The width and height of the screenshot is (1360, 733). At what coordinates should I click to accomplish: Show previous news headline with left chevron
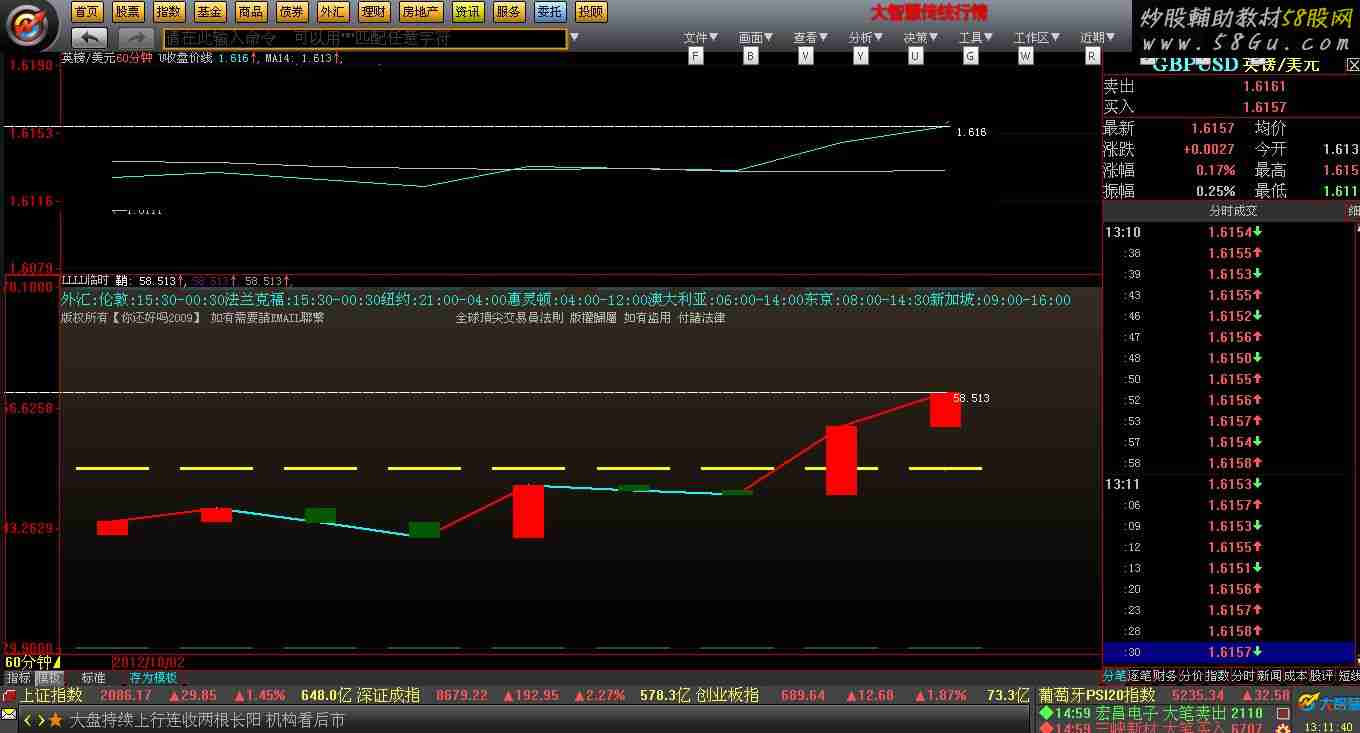tap(29, 720)
